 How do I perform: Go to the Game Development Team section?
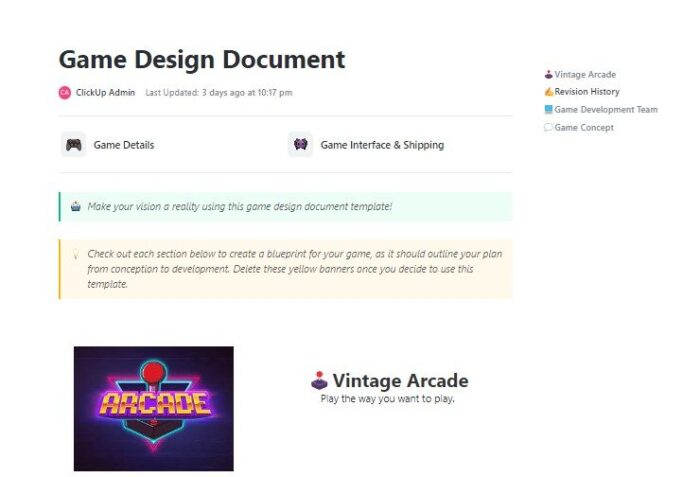pos(606,109)
